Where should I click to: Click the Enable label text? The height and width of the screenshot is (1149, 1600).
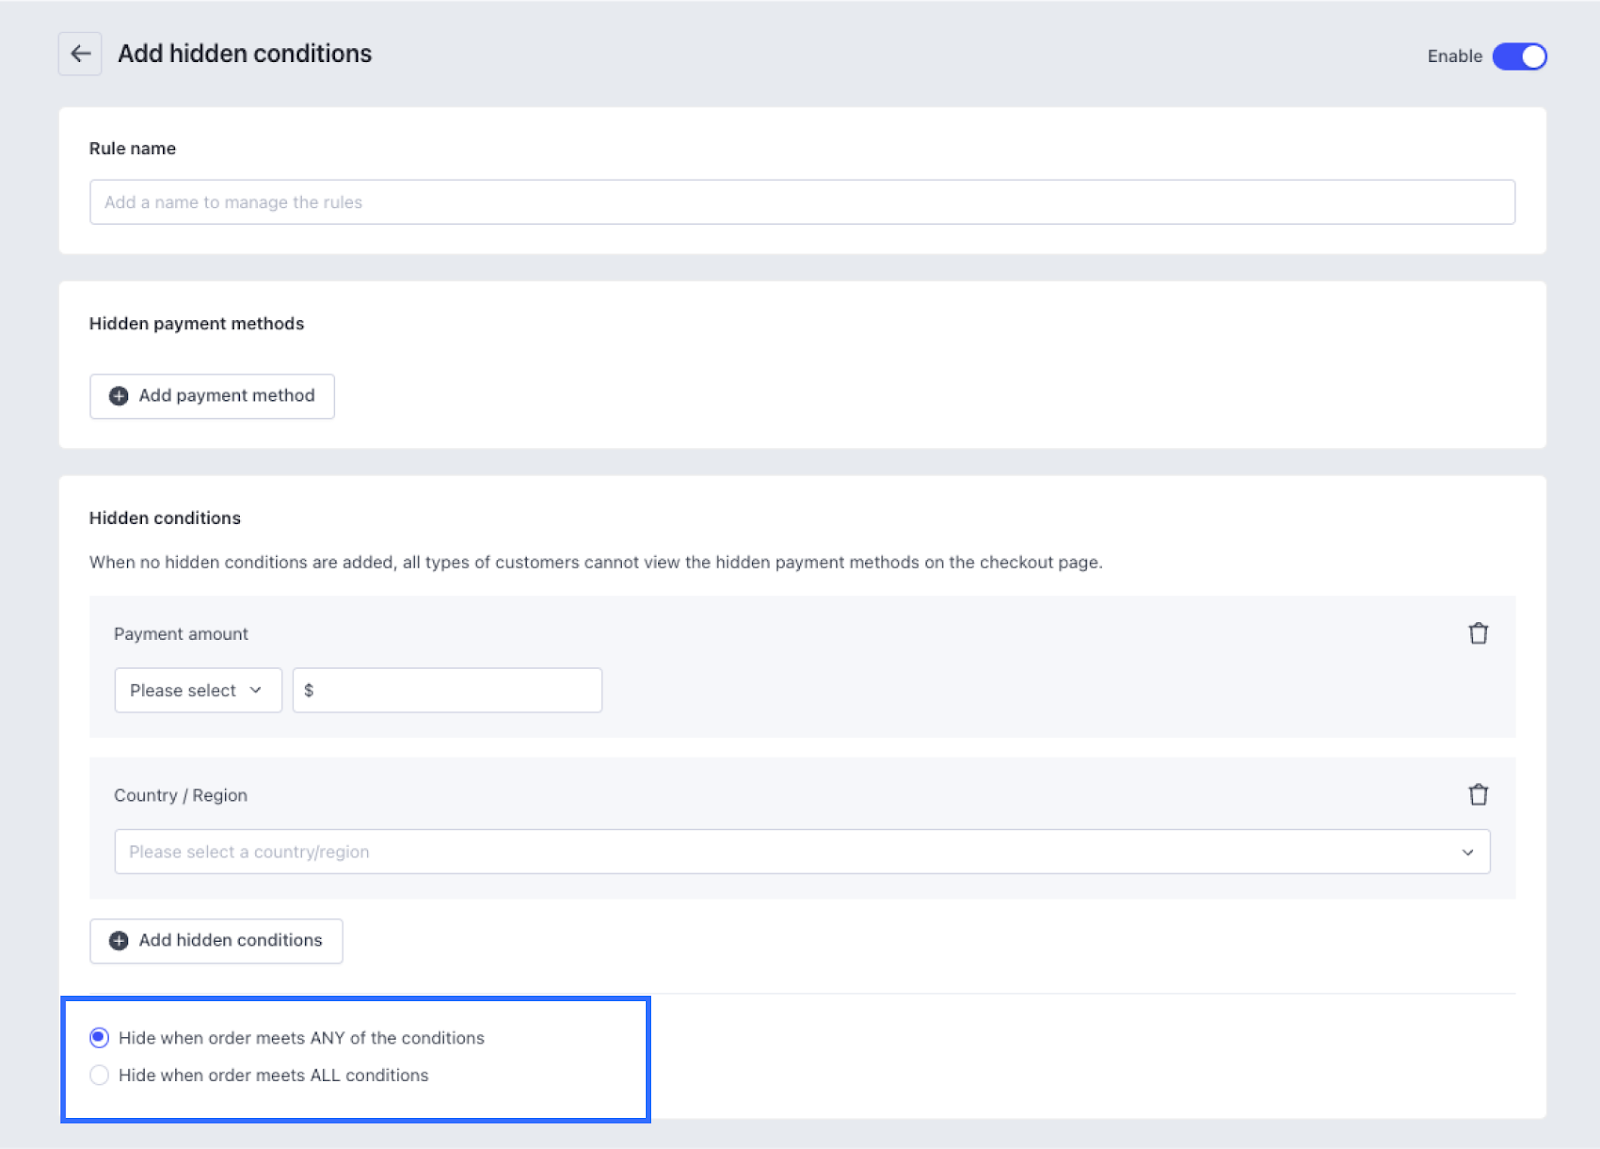tap(1454, 56)
